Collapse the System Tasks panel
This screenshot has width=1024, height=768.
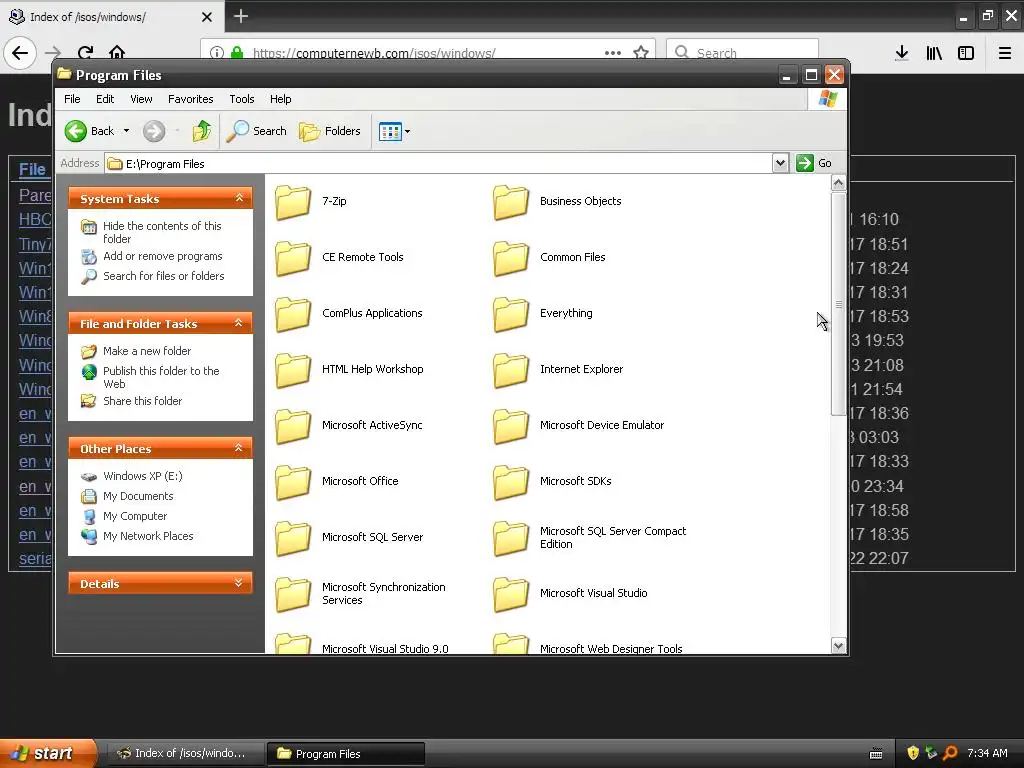(239, 198)
